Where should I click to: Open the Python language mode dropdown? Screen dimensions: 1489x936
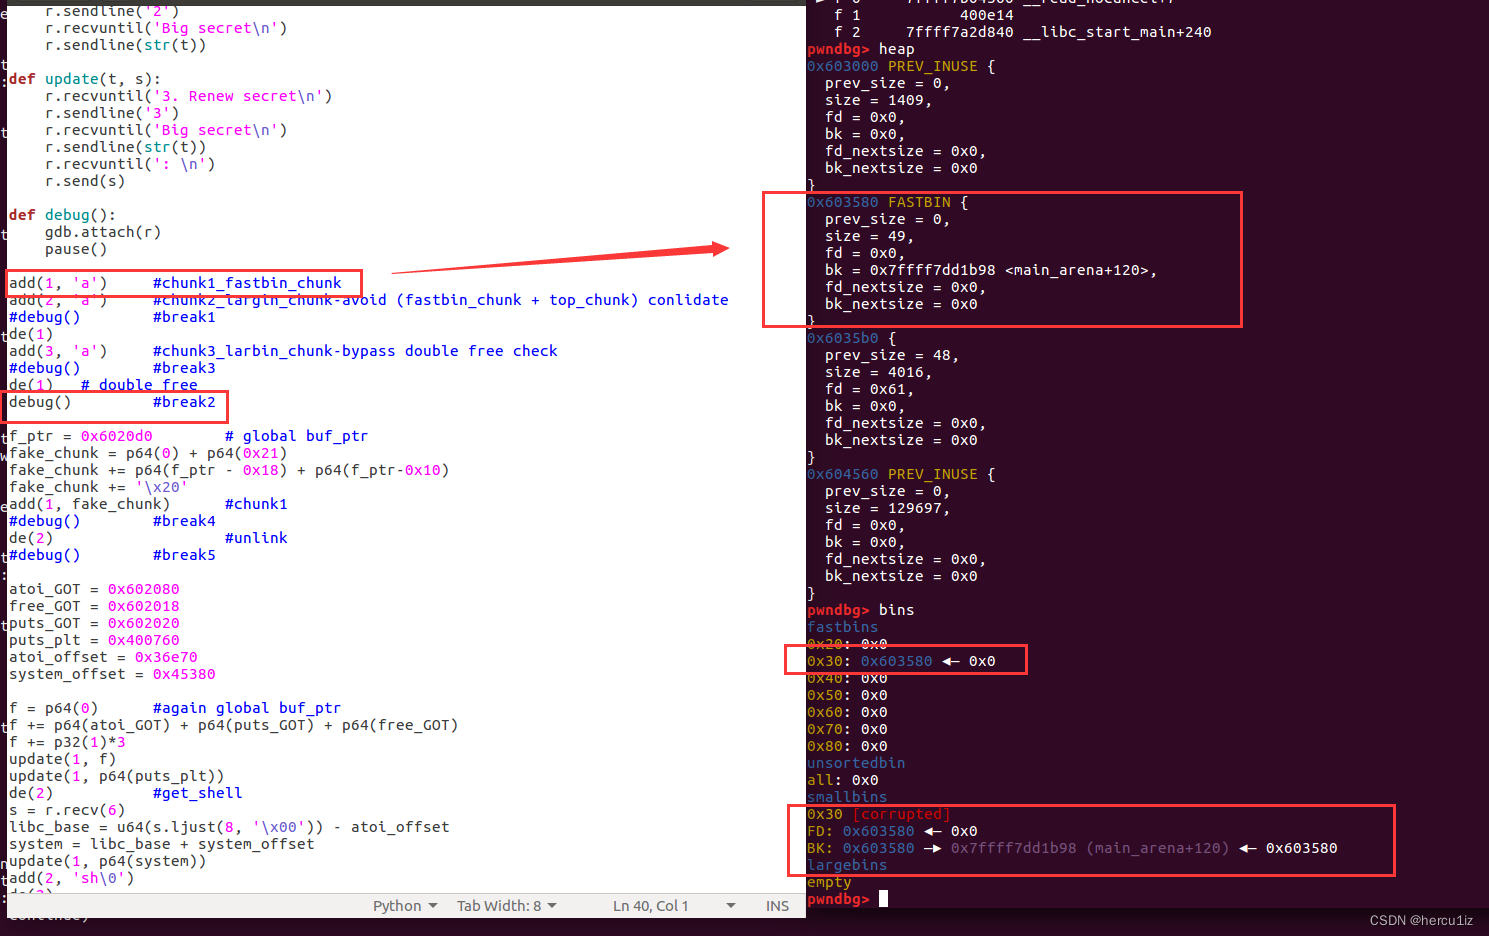click(x=405, y=906)
